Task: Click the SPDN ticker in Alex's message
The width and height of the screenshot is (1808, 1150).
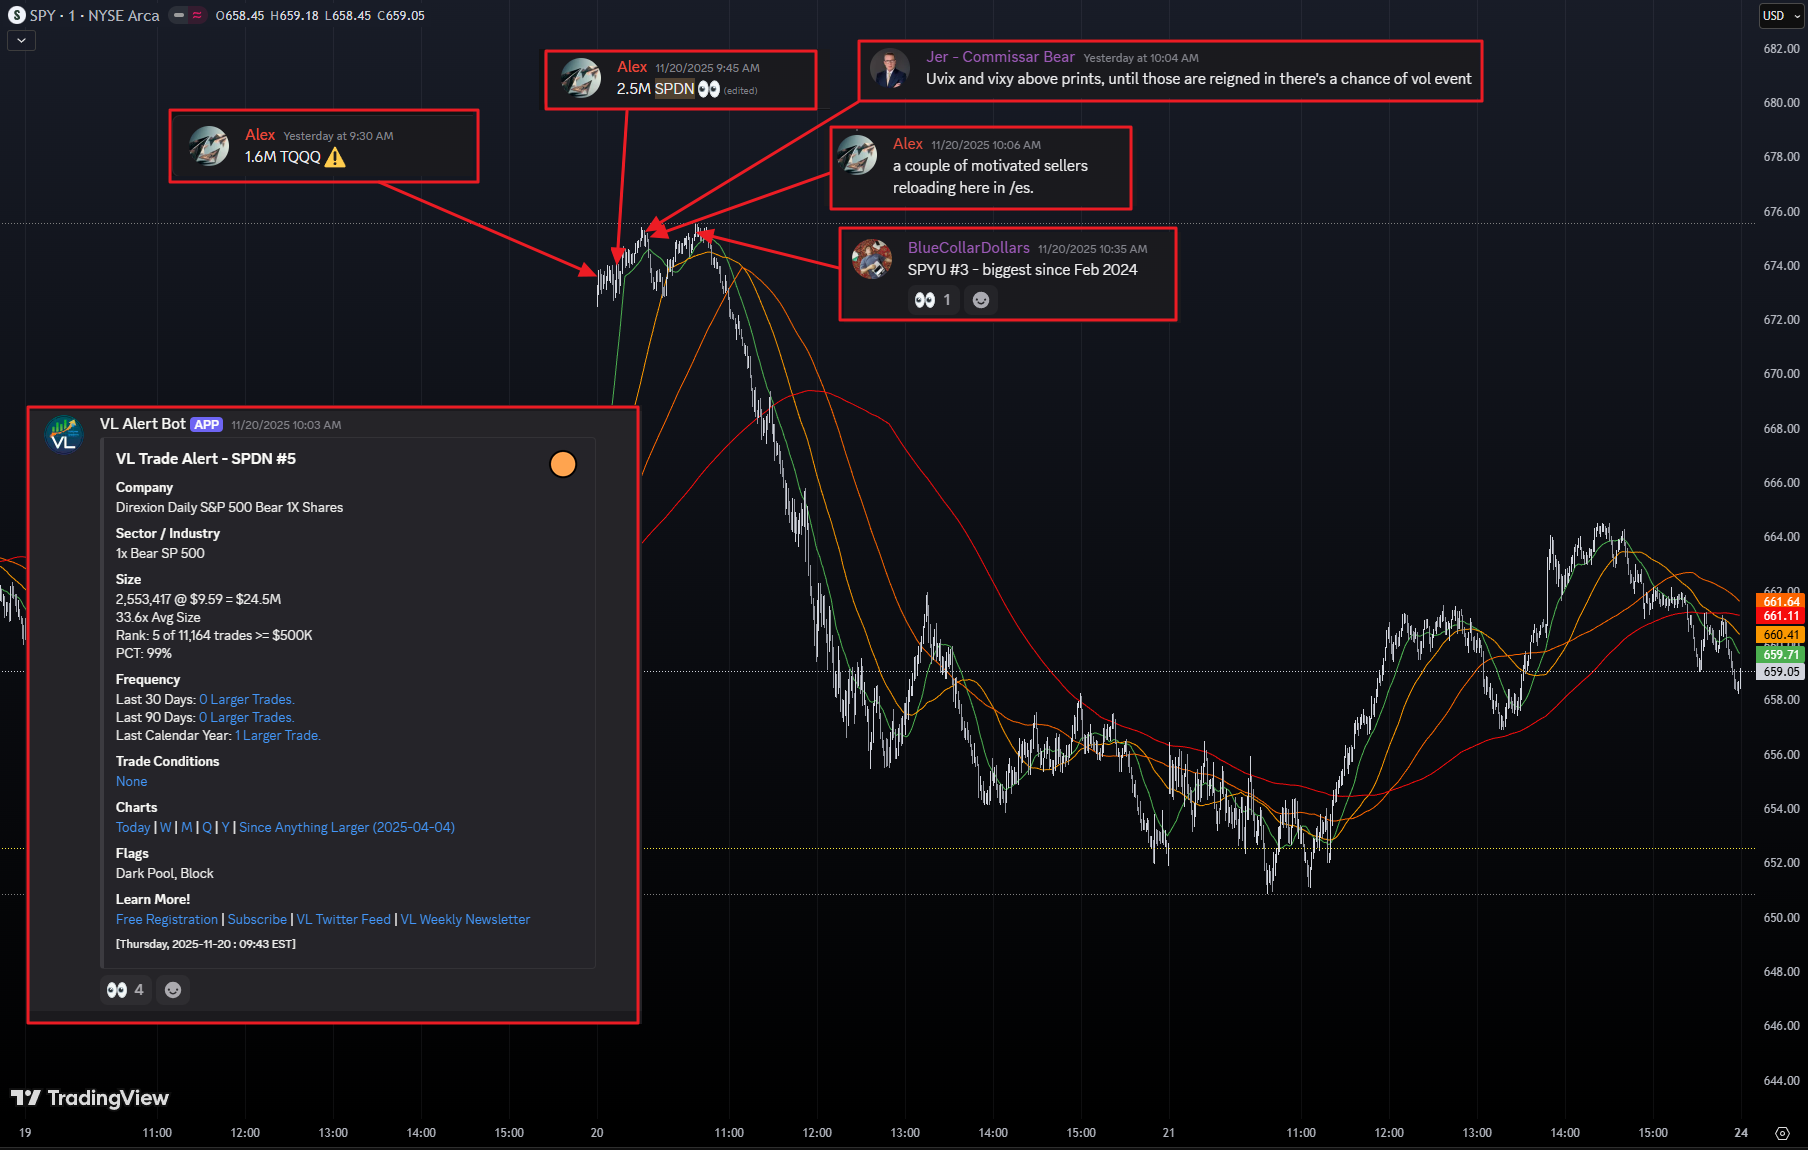Action: (674, 89)
